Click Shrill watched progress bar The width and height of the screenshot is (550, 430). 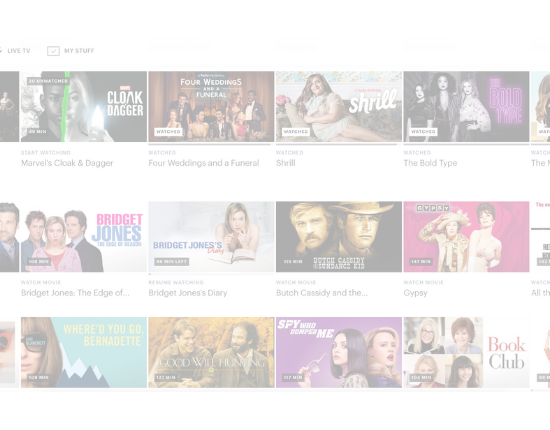tap(339, 144)
